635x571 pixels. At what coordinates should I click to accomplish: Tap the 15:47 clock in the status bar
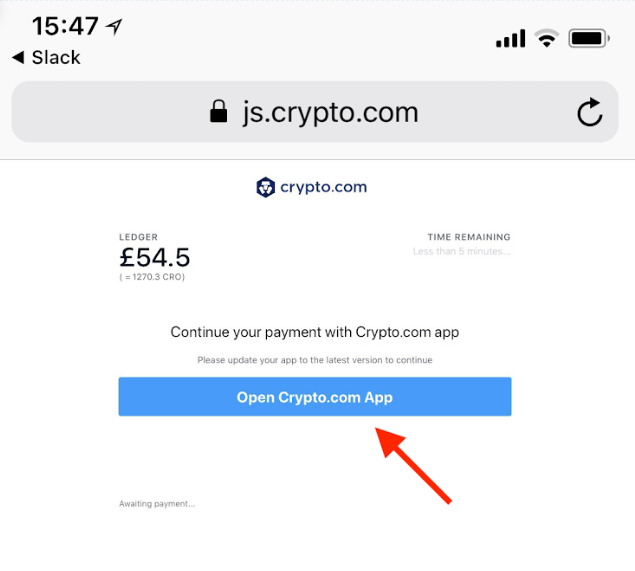pyautogui.click(x=65, y=26)
